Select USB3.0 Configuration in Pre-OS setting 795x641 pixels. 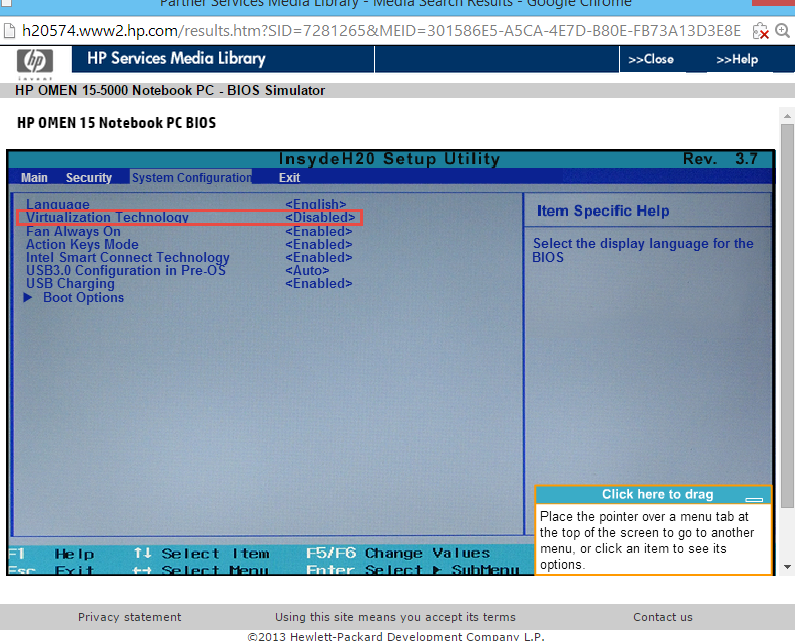coord(126,270)
